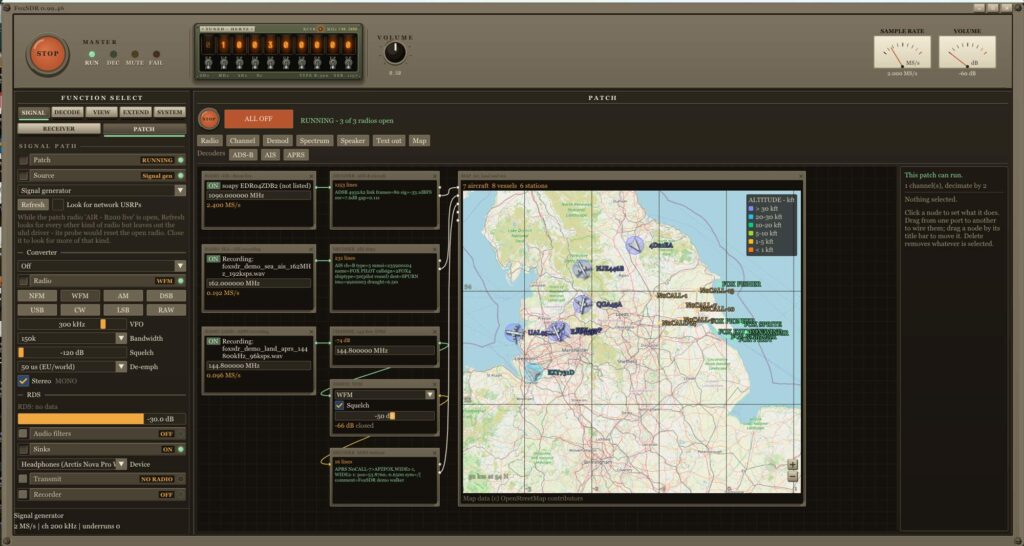Toggle the Source checkbox in Signal Path

[24, 176]
